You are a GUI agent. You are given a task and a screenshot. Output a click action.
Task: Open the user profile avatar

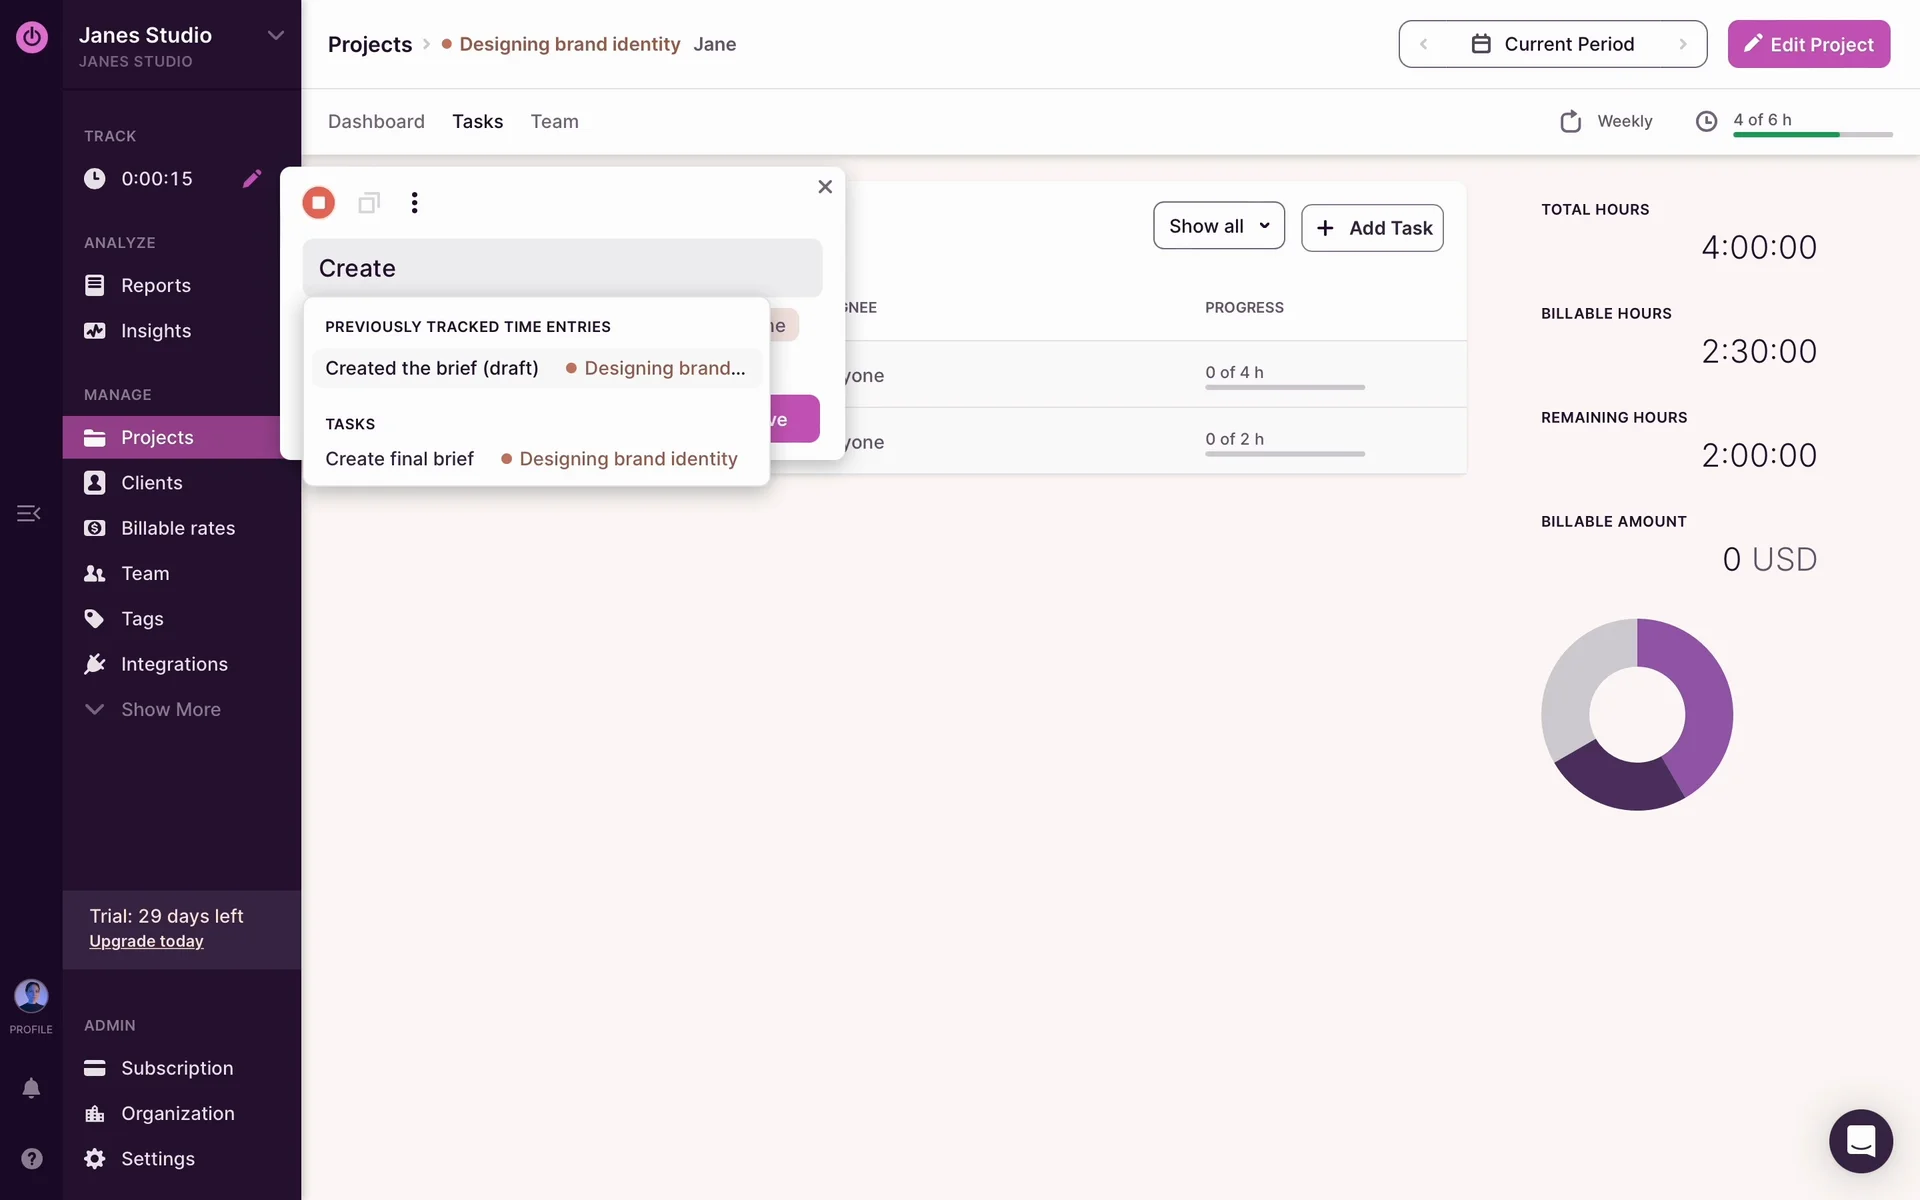(x=31, y=996)
